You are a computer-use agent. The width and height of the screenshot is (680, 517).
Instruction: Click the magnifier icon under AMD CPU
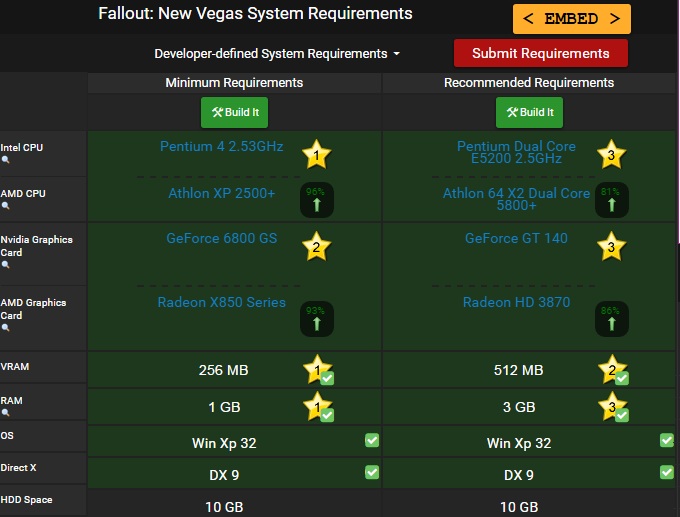[x=5, y=206]
